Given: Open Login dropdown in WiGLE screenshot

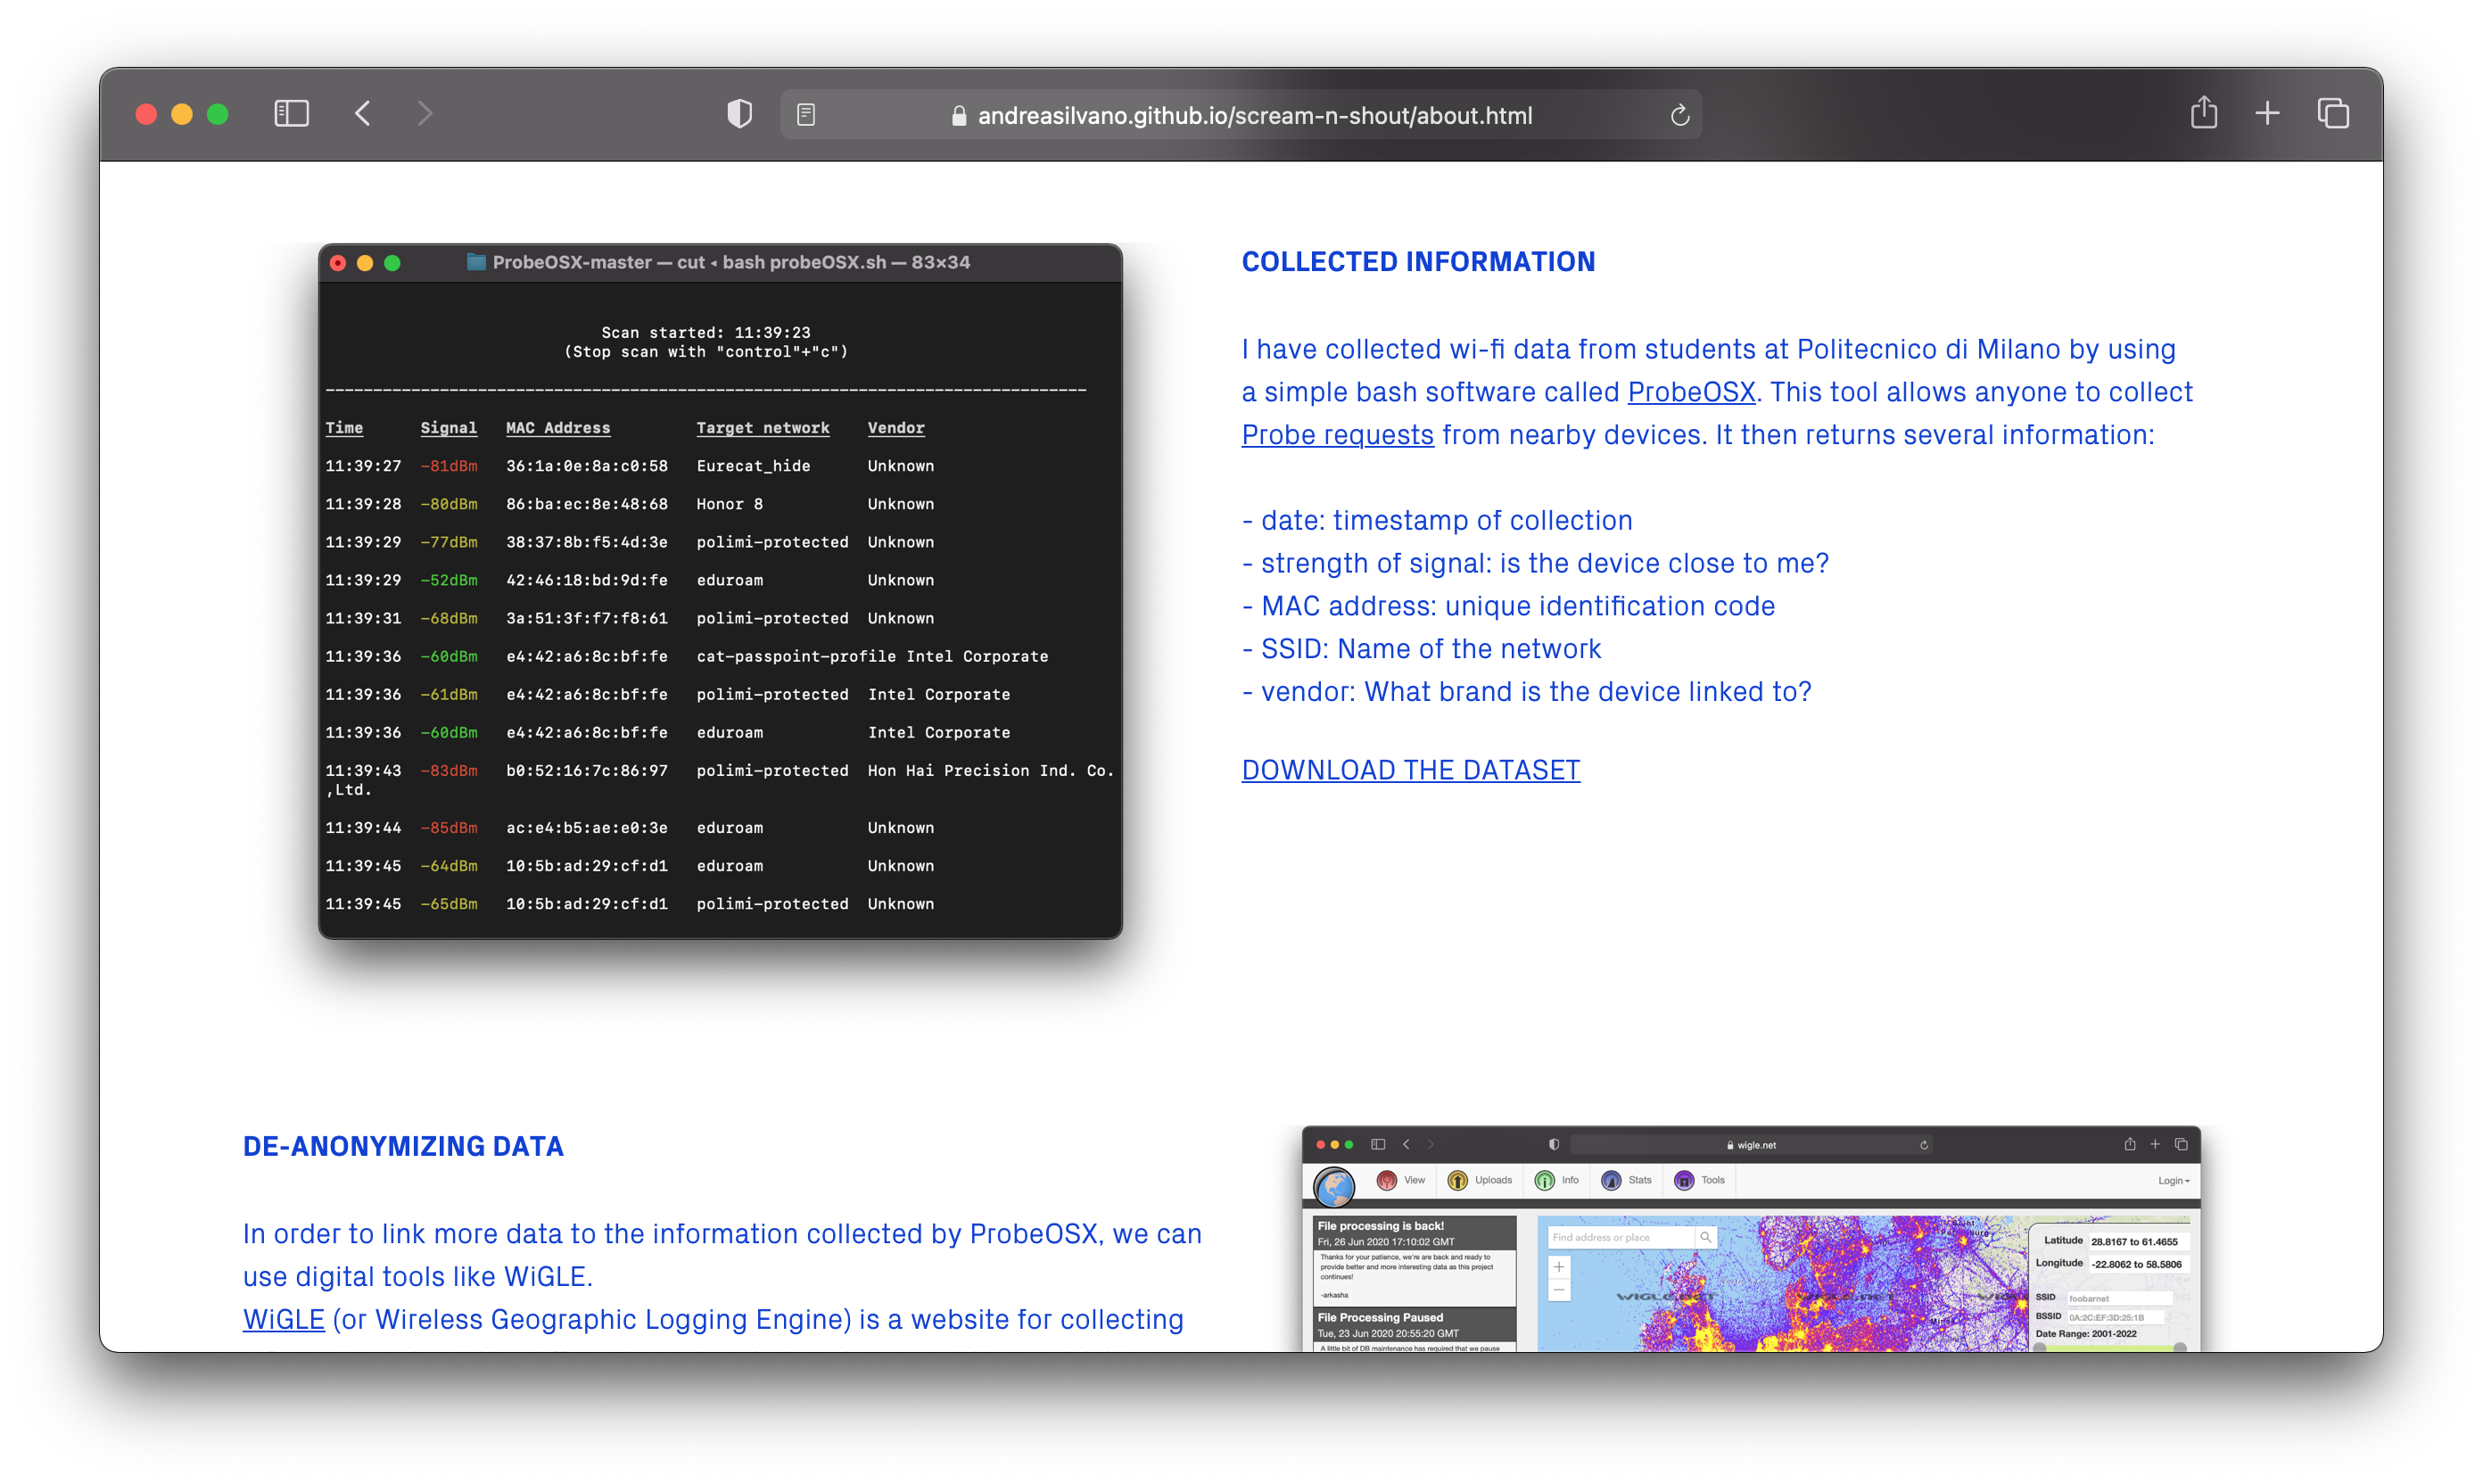Looking at the screenshot, I should click(x=2173, y=1181).
